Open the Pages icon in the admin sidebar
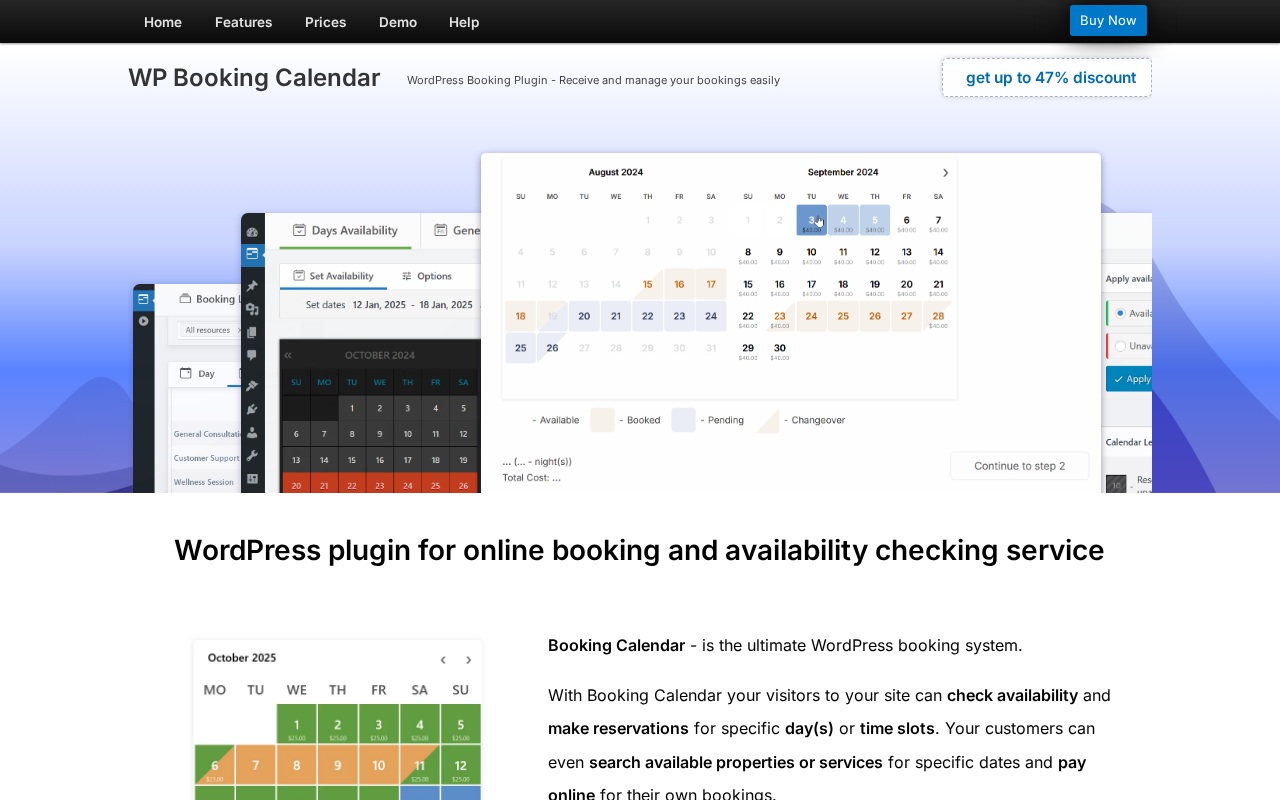 click(x=252, y=332)
